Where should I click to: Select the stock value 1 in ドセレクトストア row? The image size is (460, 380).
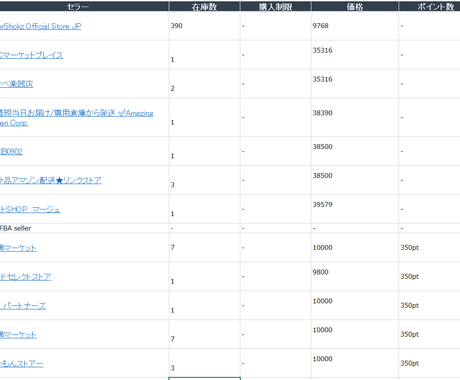(172, 282)
